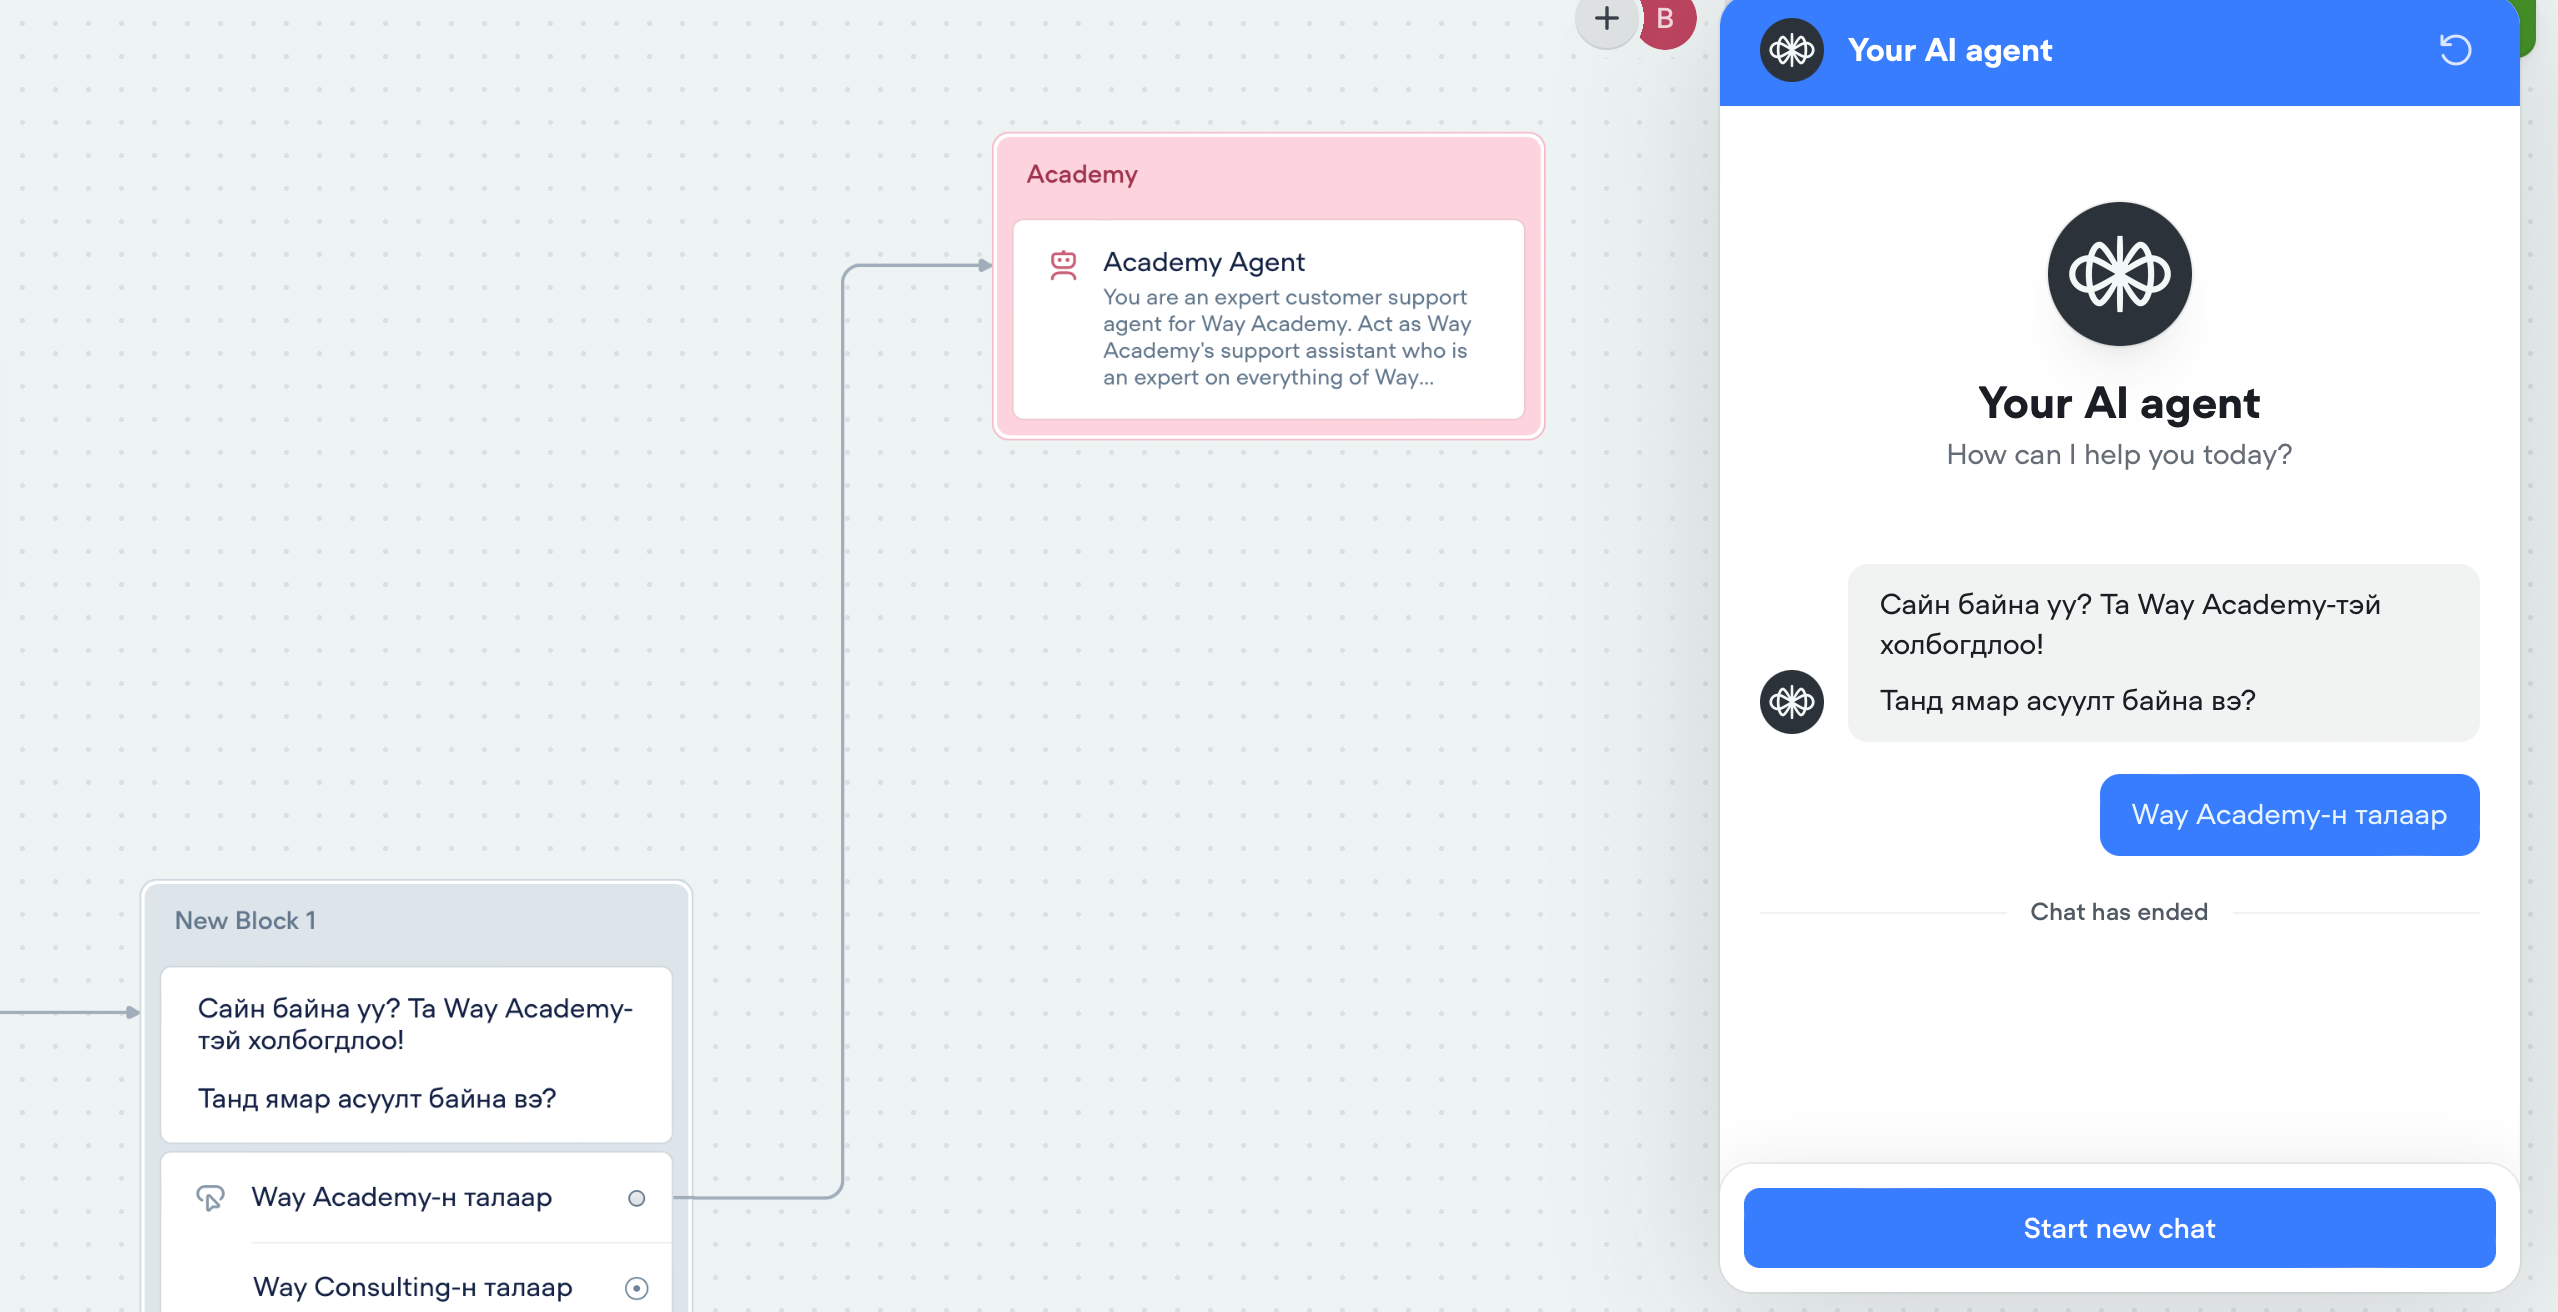This screenshot has width=2558, height=1312.
Task: Click the Academy Agent robot icon
Action: pos(1063,265)
